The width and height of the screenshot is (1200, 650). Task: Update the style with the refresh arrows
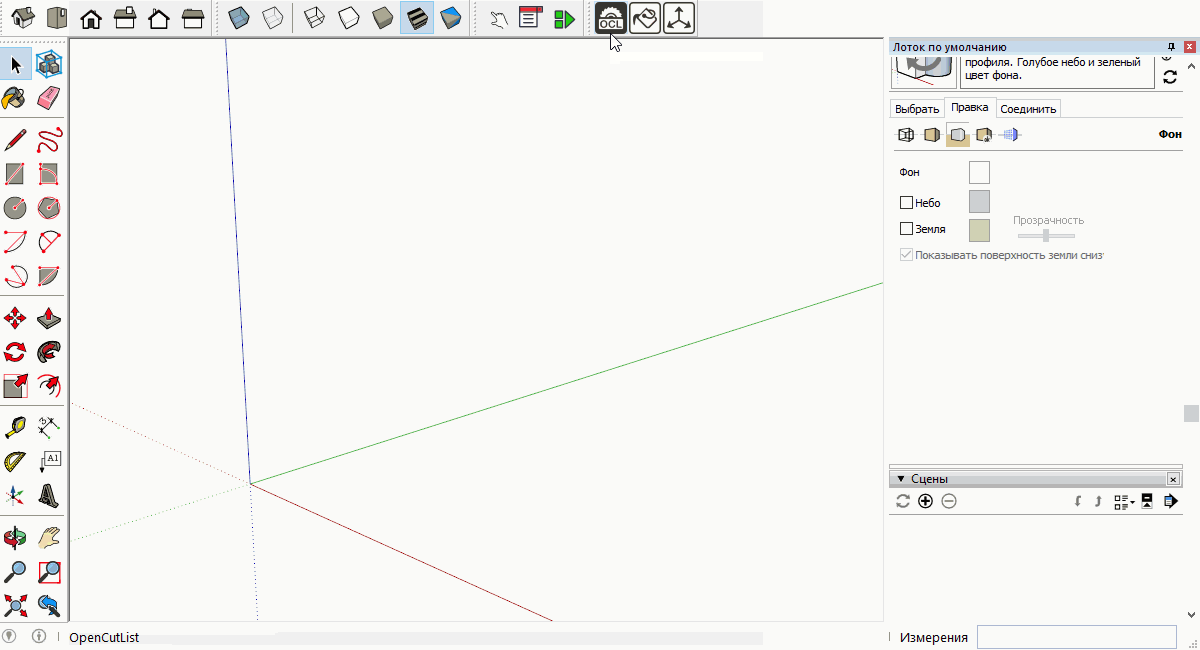click(x=1170, y=76)
